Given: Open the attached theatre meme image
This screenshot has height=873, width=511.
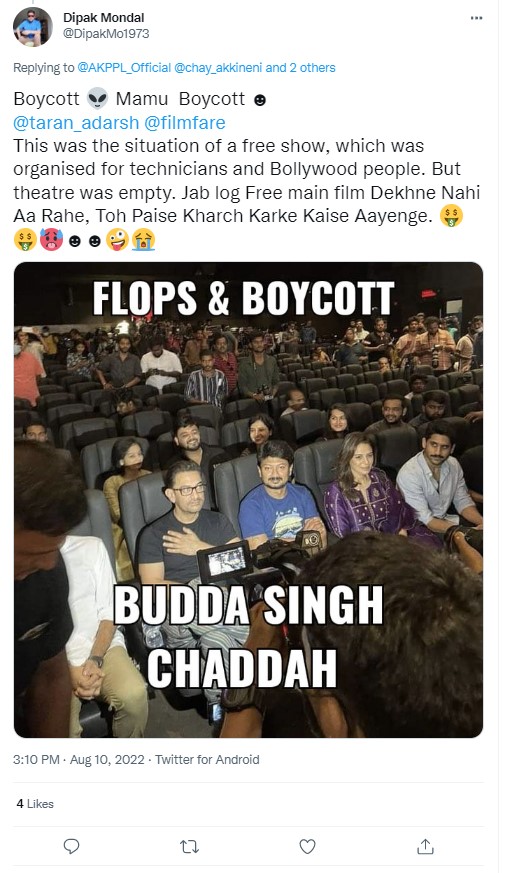Looking at the screenshot, I should 248,499.
